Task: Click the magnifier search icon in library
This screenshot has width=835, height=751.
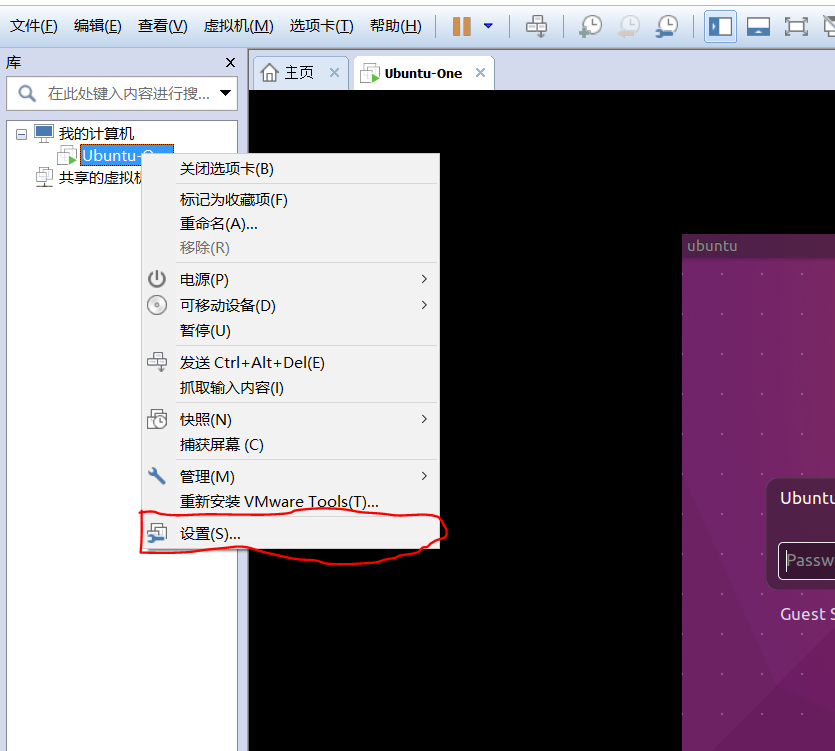Action: coord(27,94)
